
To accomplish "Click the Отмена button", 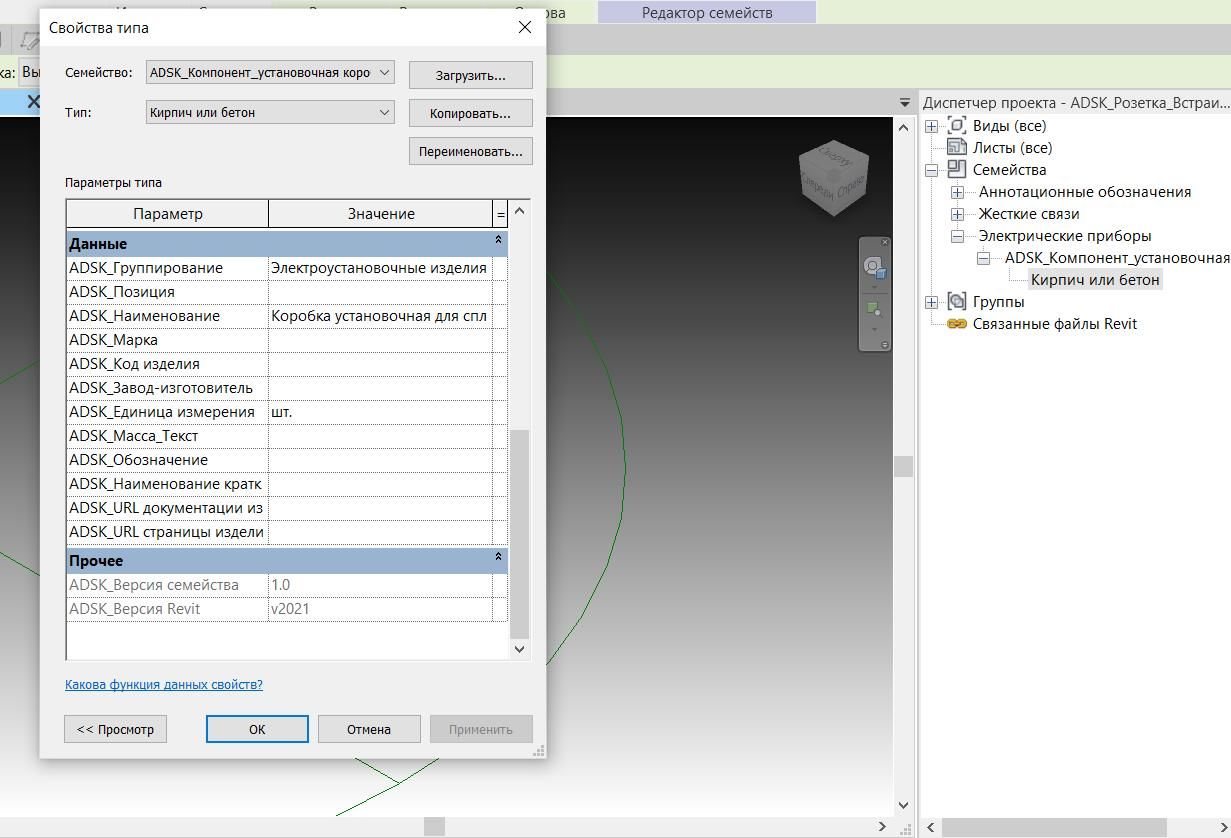I will [x=369, y=729].
